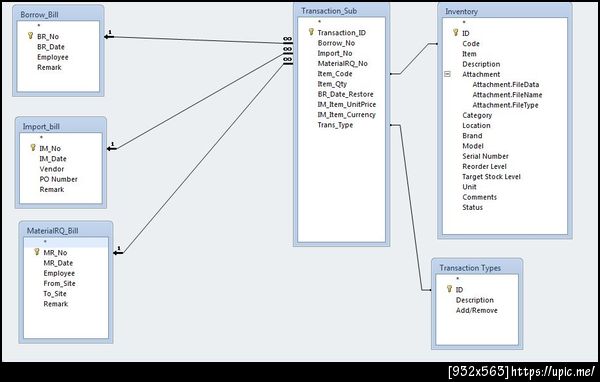Click the Transaction Types ID key icon
Viewport: 600px width, 382px height.
tap(449, 289)
